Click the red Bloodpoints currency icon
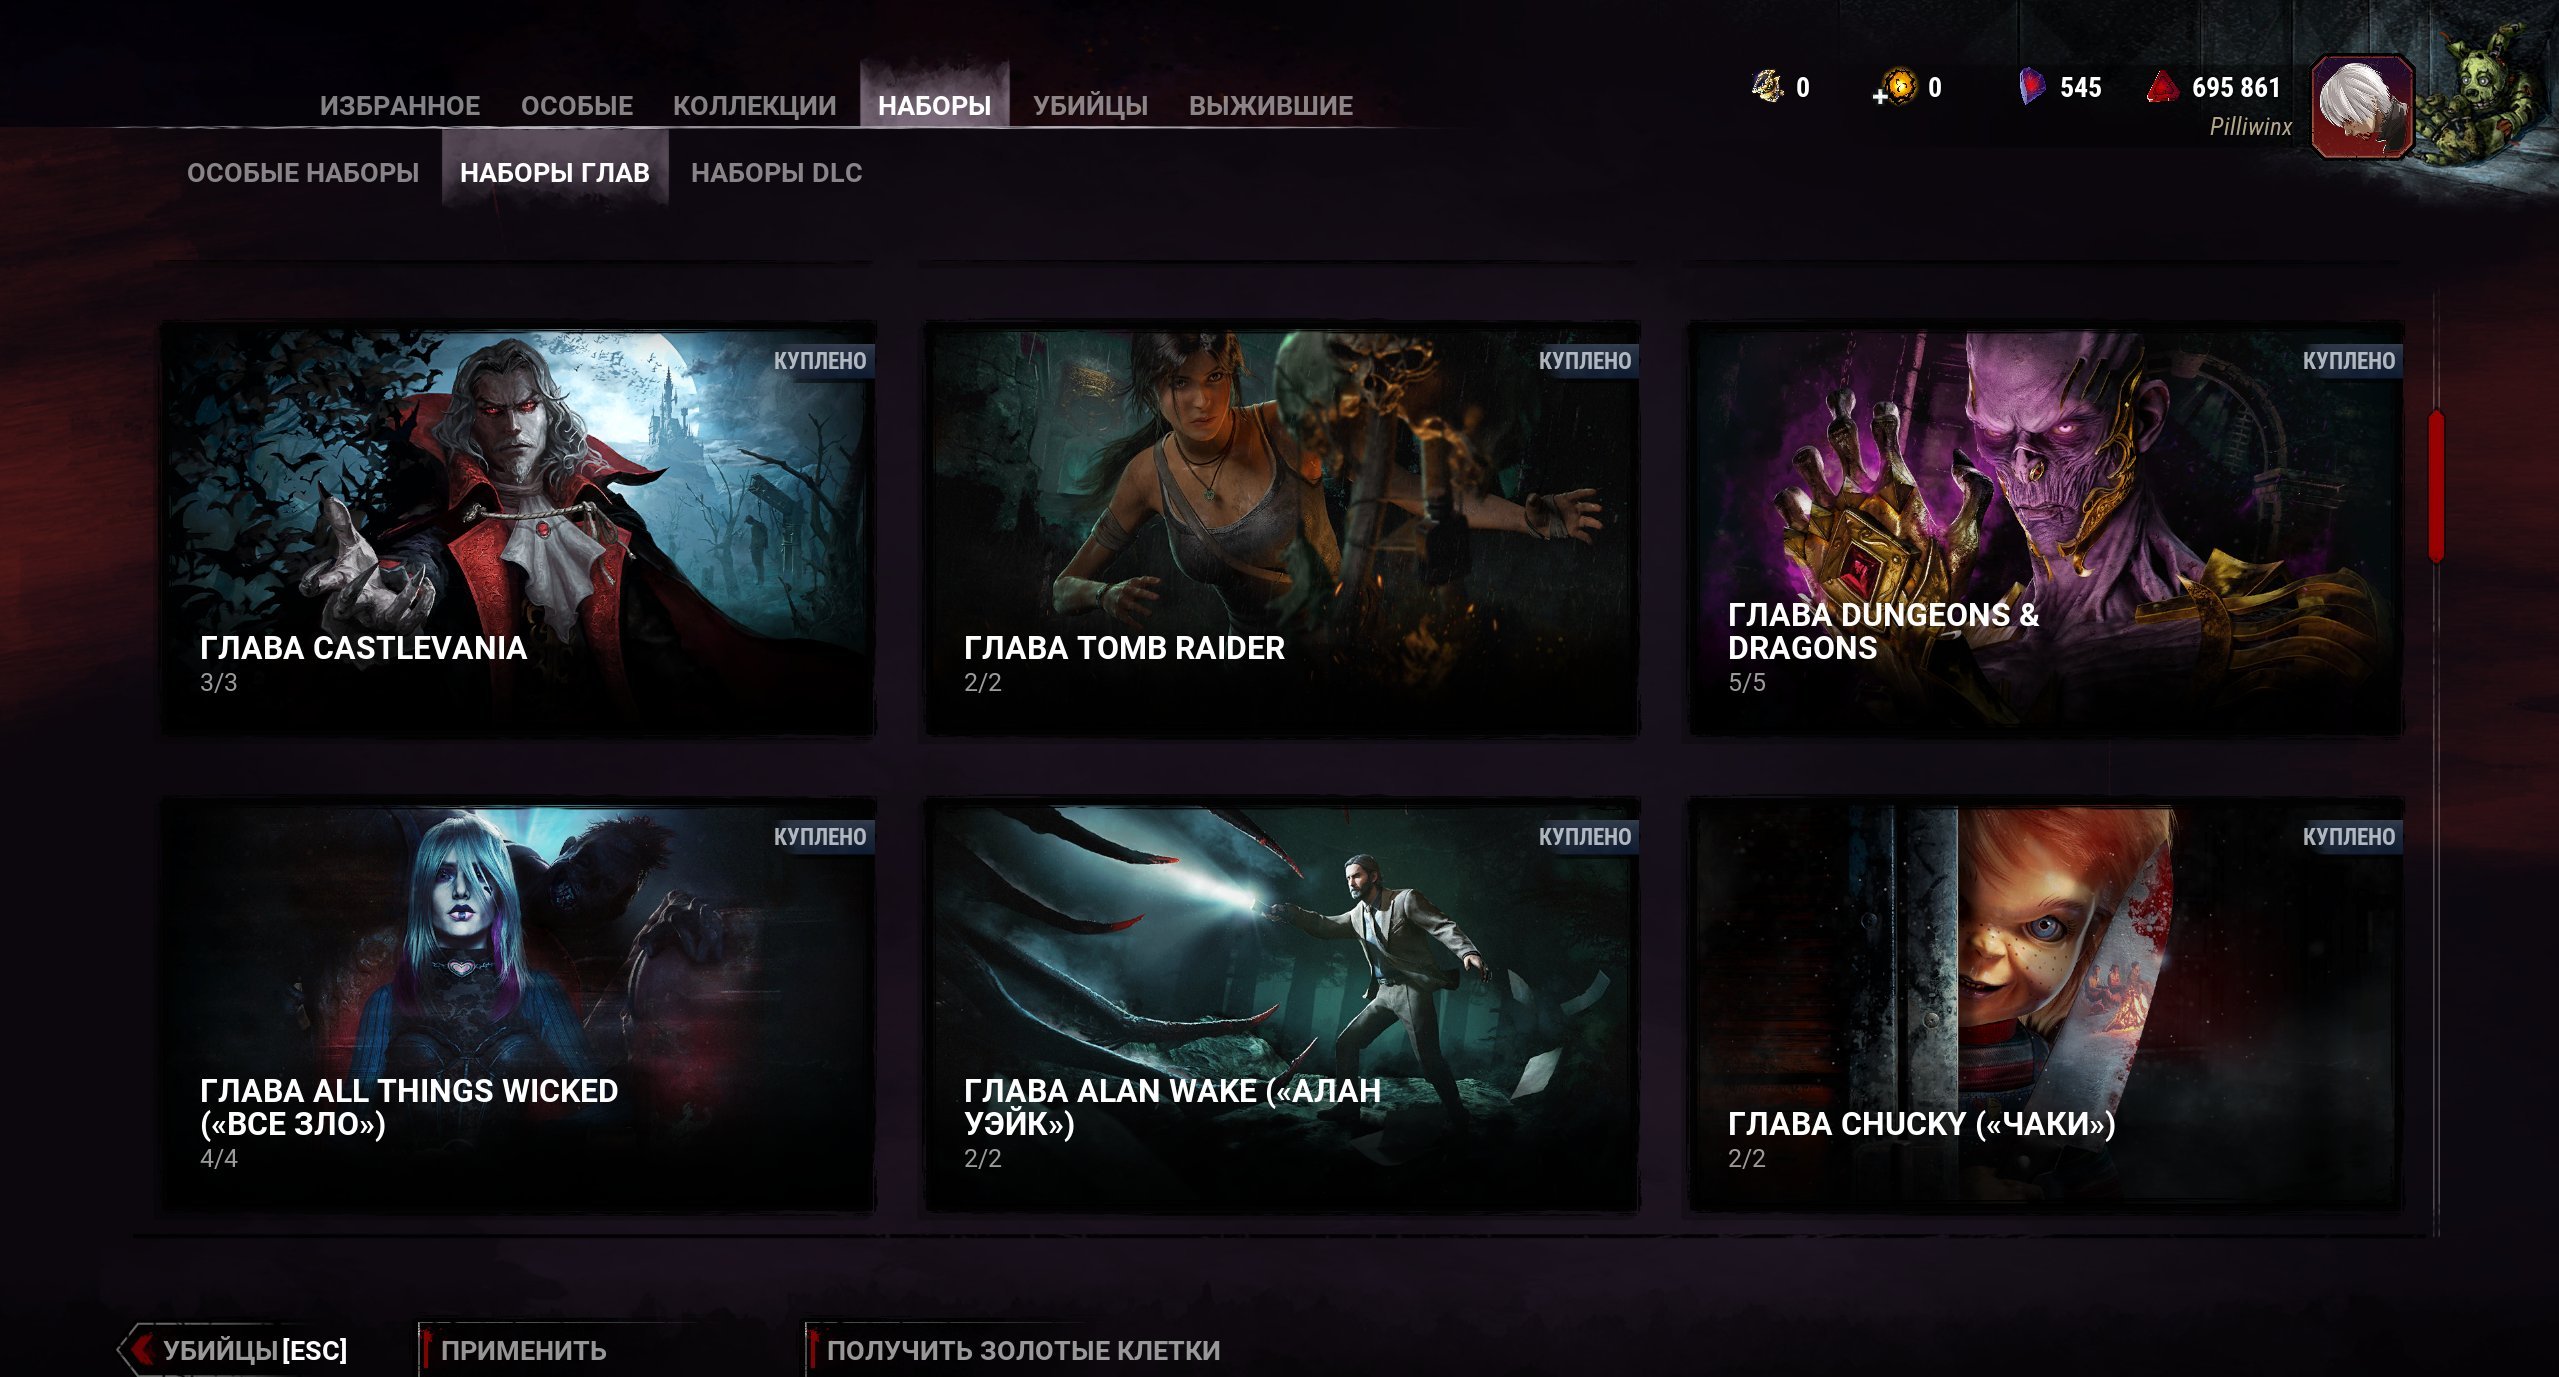 click(2163, 87)
